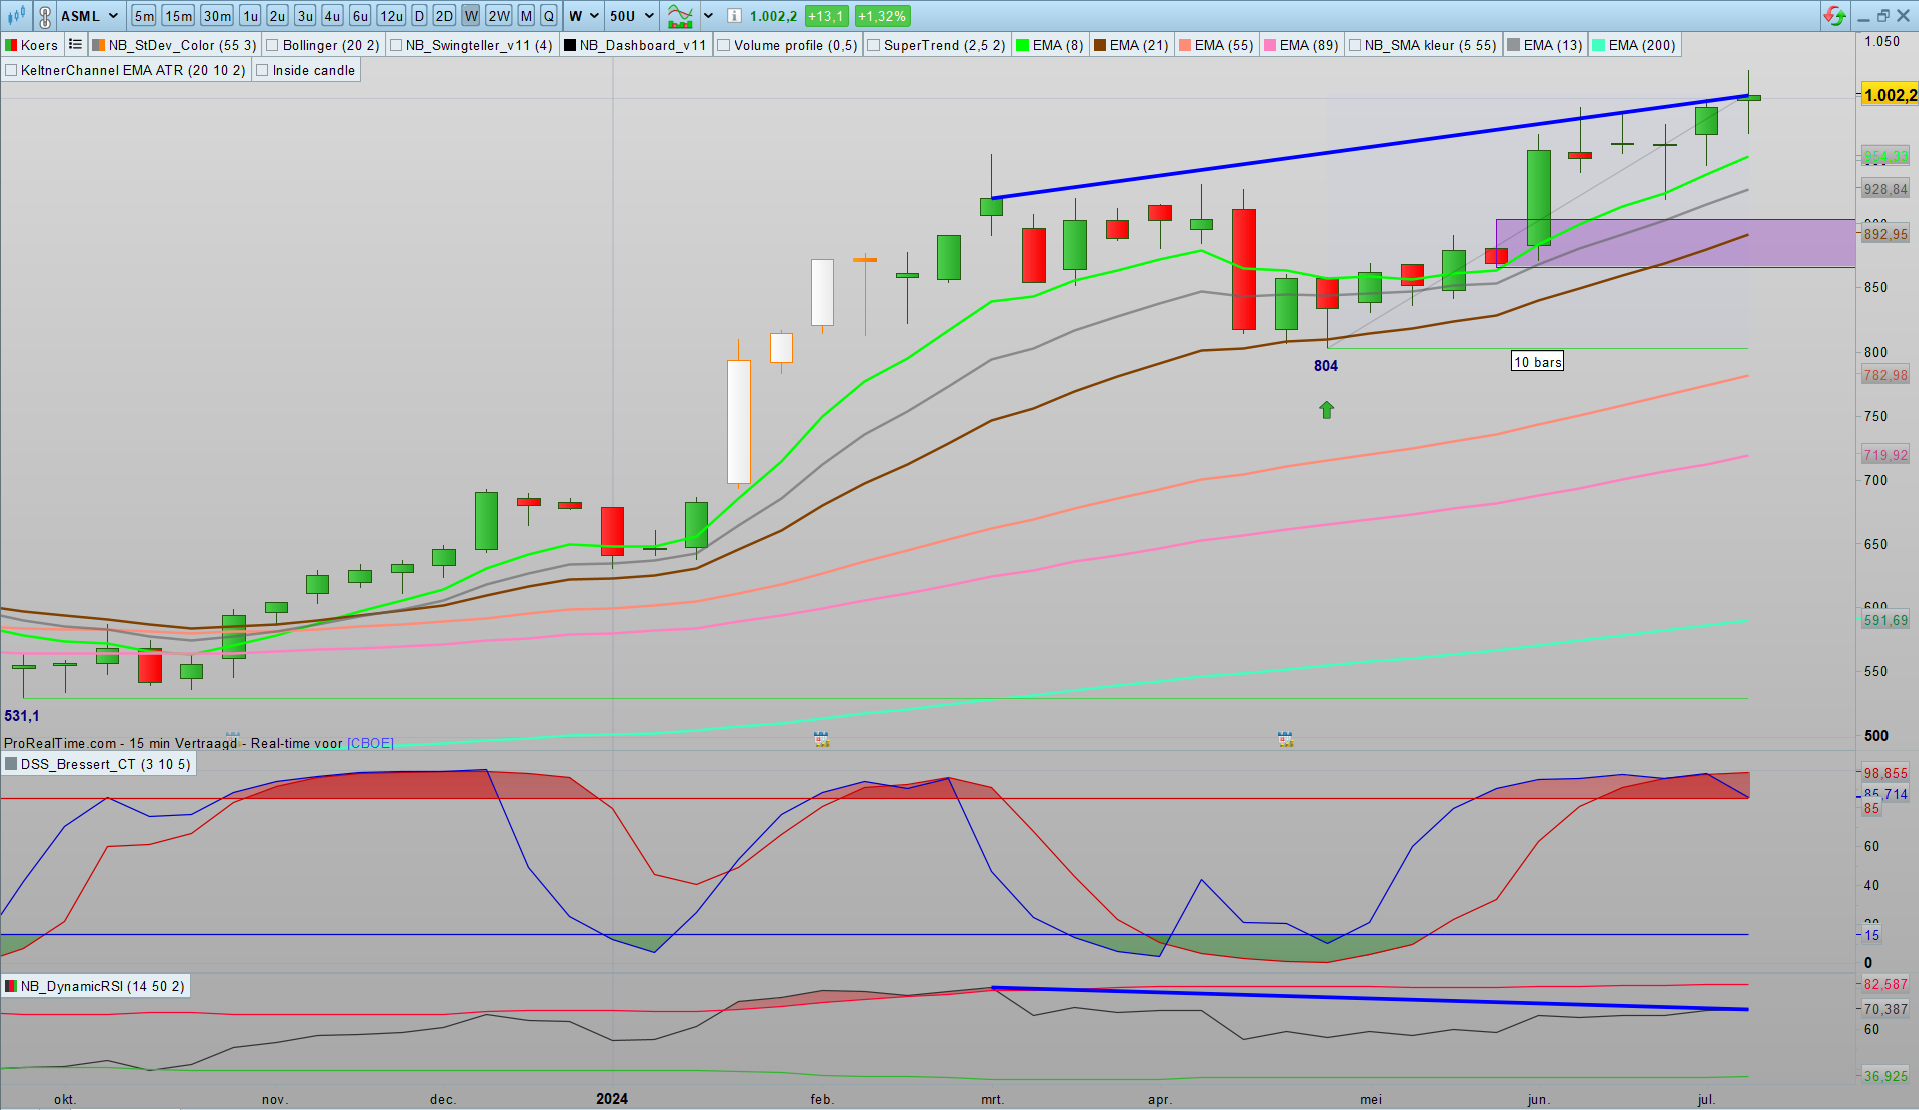The image size is (1919, 1110).
Task: Click the calendar event icon near February
Action: pyautogui.click(x=821, y=740)
